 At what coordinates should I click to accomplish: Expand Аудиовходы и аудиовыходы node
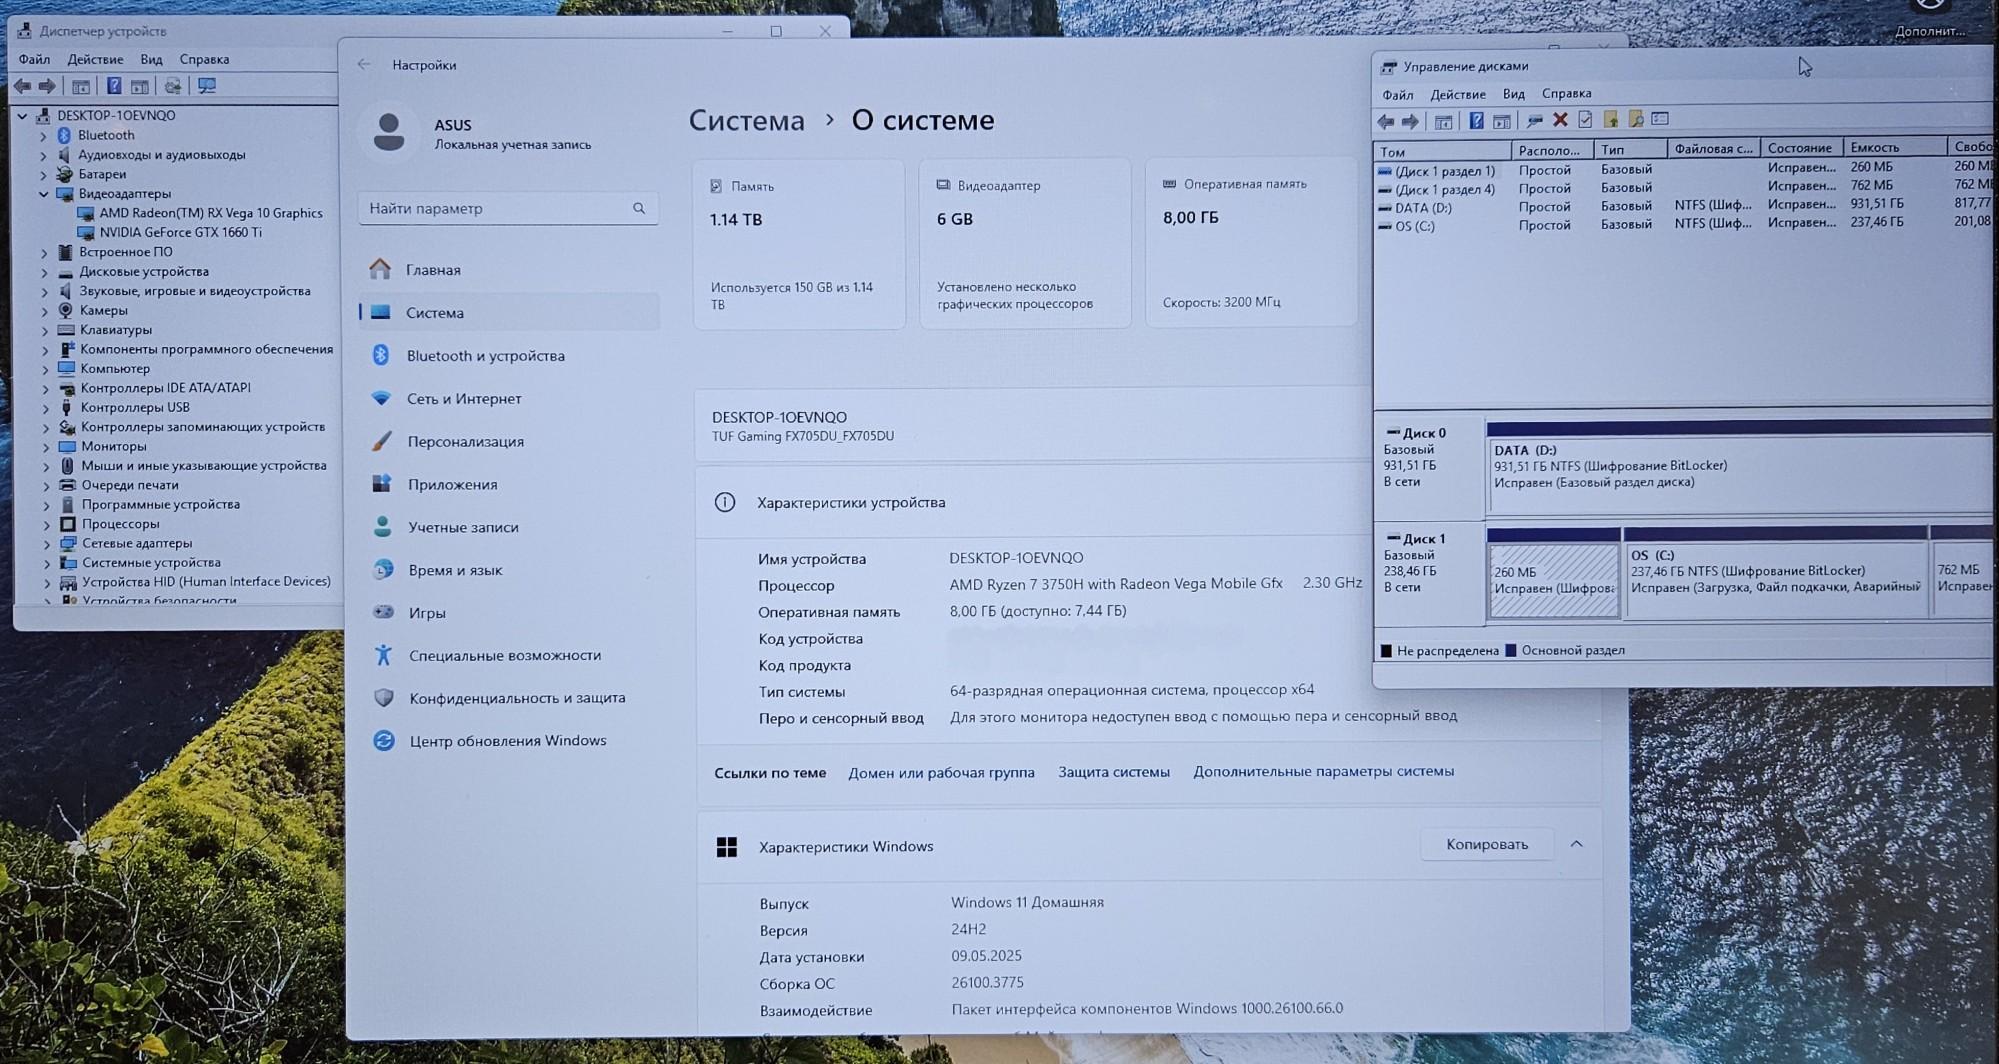click(x=43, y=155)
